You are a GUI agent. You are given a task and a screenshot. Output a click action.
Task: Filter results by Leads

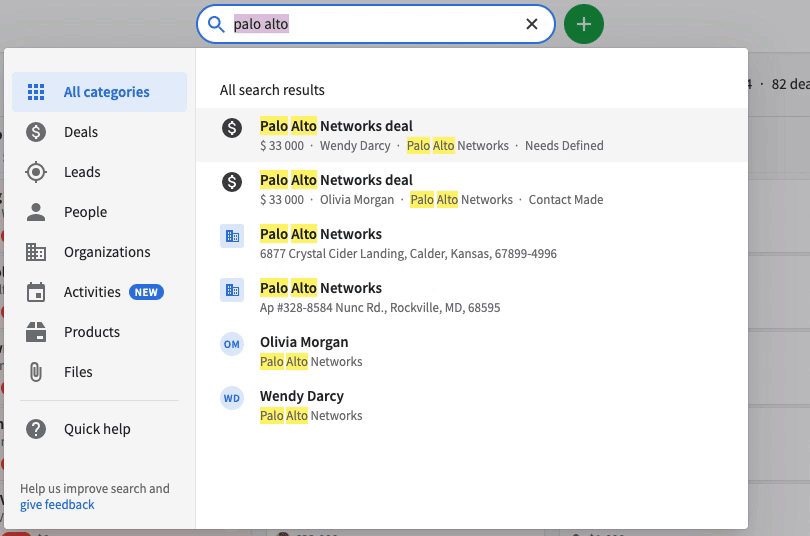coord(100,172)
